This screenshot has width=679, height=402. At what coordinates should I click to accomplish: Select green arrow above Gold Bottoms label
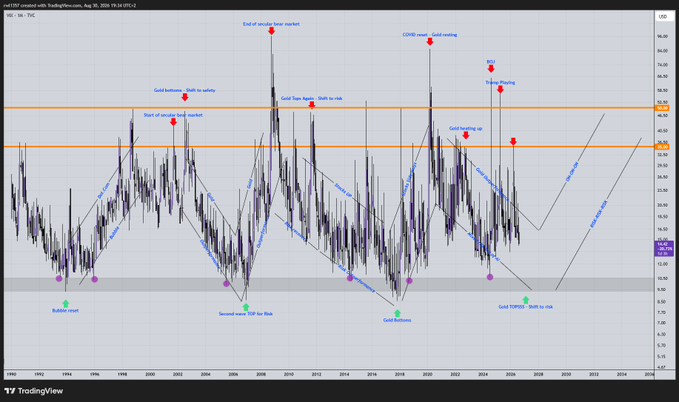[397, 313]
